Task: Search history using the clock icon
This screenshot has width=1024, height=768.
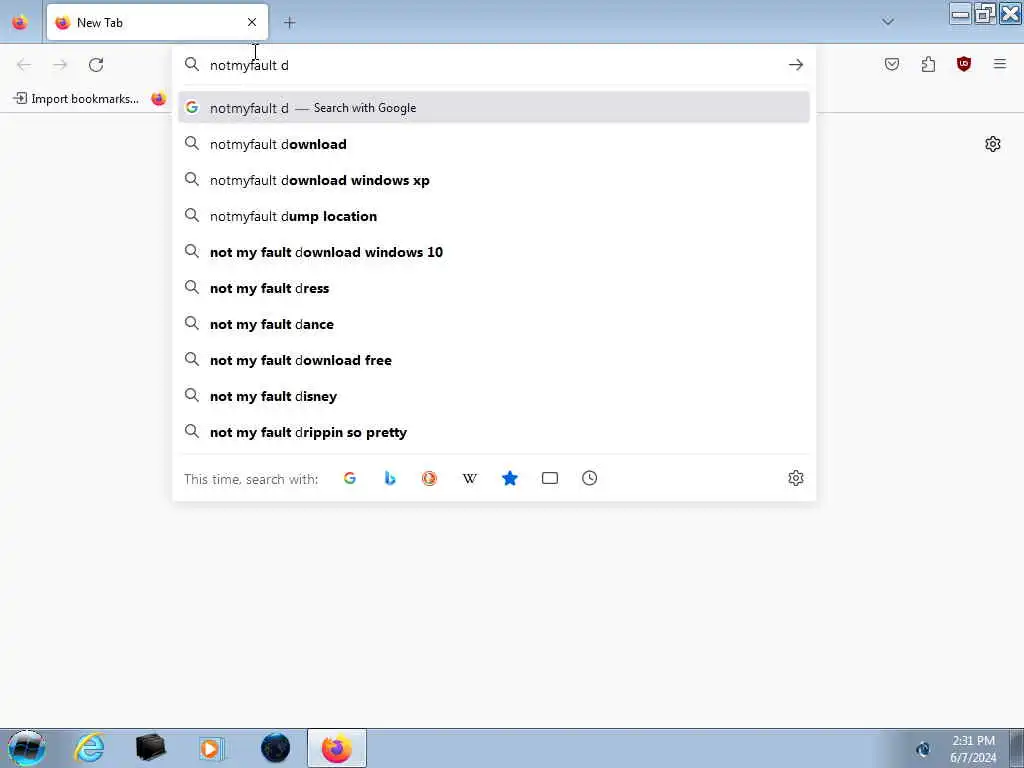Action: 589,479
